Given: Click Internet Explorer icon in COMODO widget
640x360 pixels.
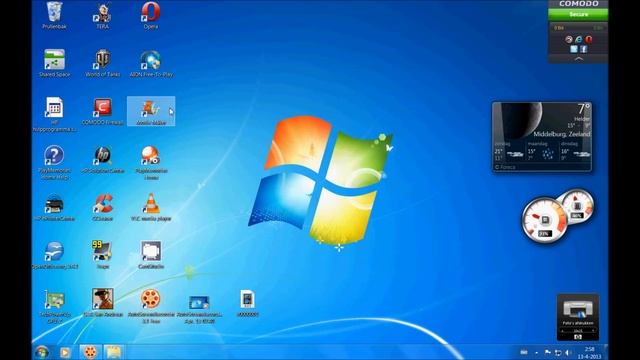Looking at the screenshot, I should pos(578,40).
